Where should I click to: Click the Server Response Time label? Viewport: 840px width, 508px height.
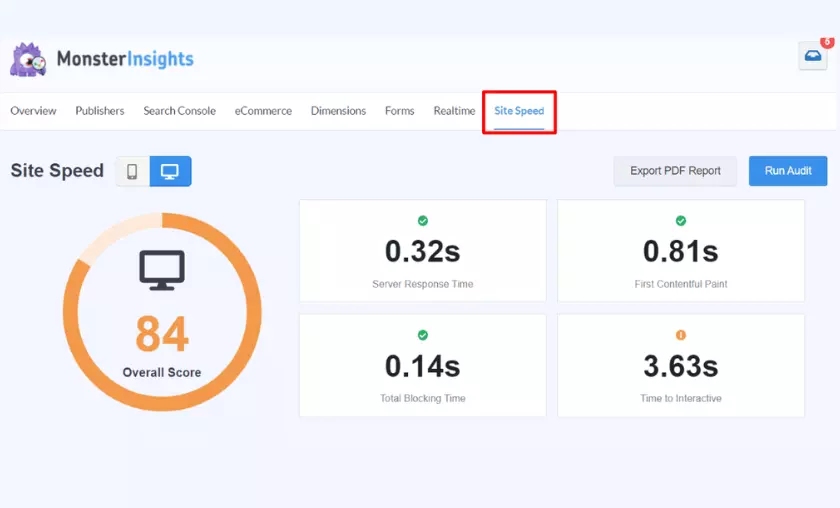tap(423, 284)
